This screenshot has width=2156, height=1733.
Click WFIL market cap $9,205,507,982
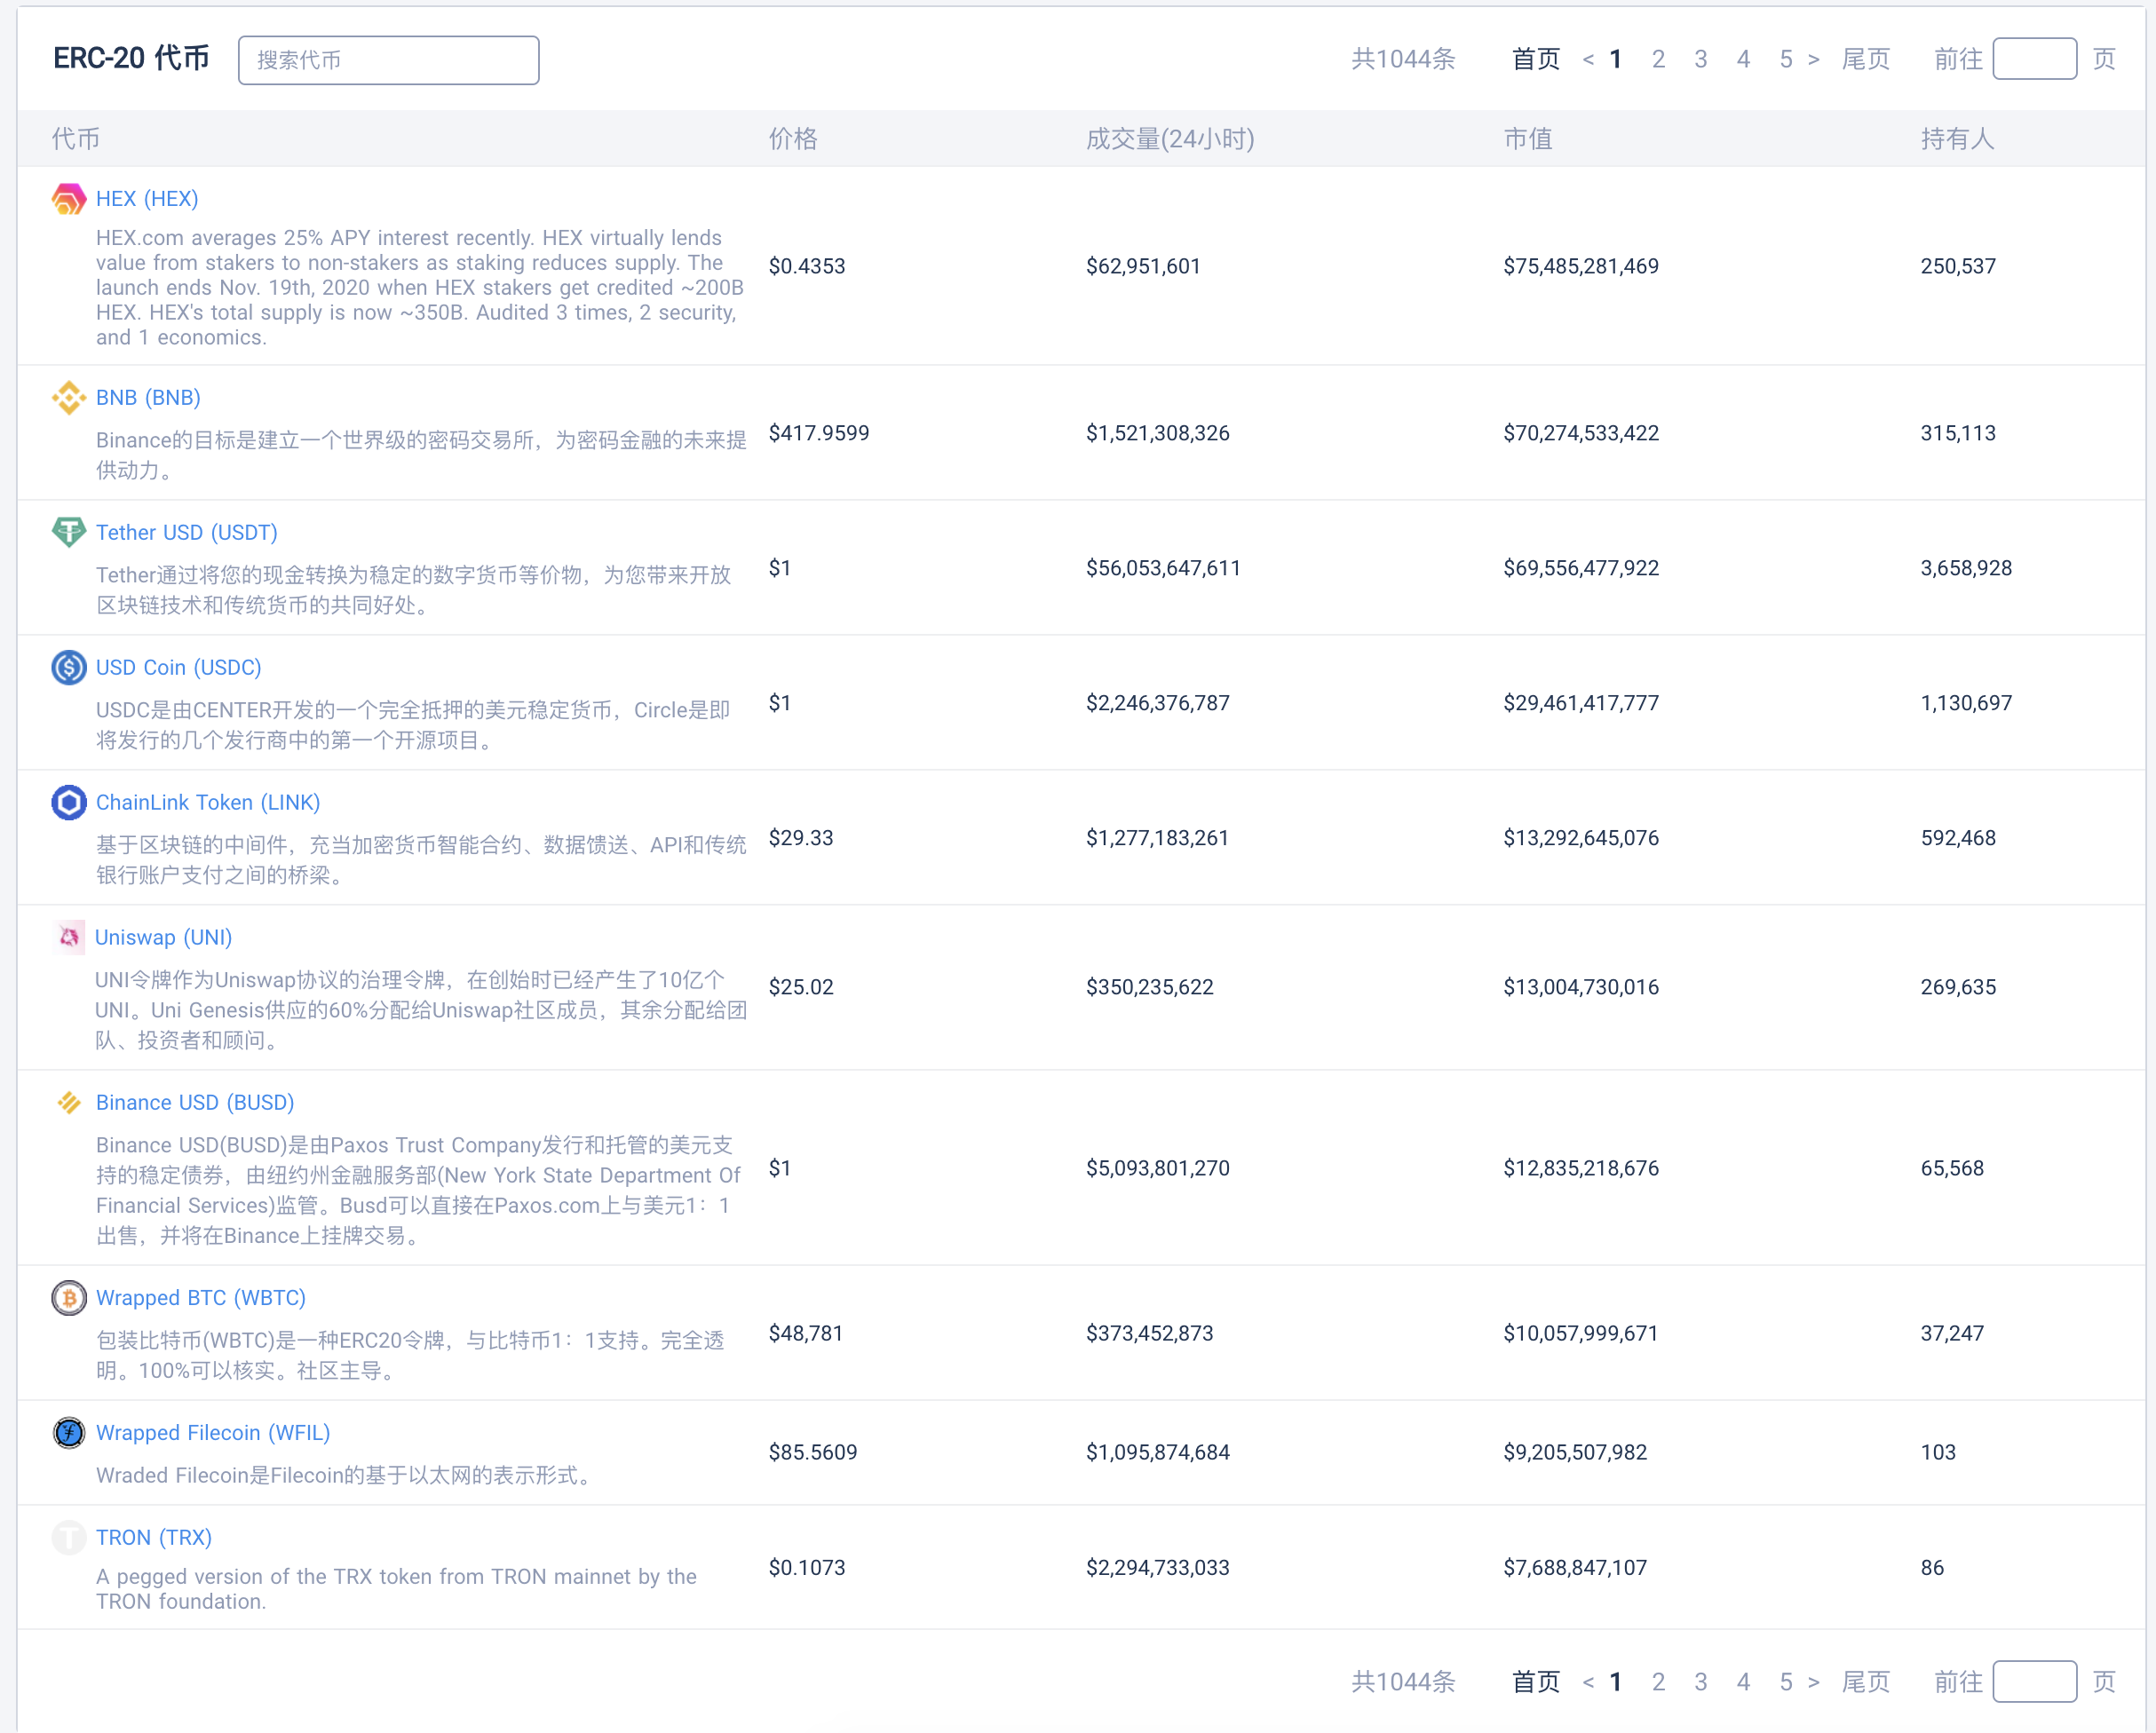coord(1575,1452)
